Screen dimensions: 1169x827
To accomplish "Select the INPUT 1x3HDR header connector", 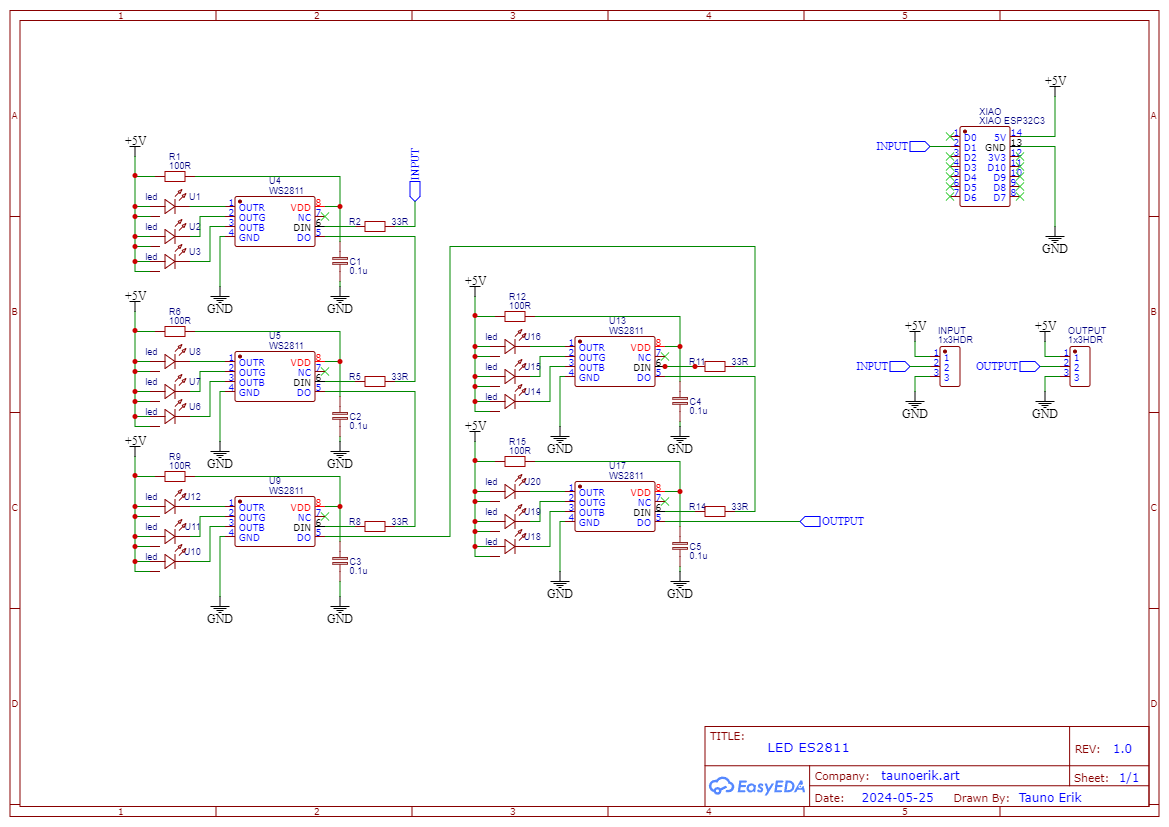I will coord(949,366).
